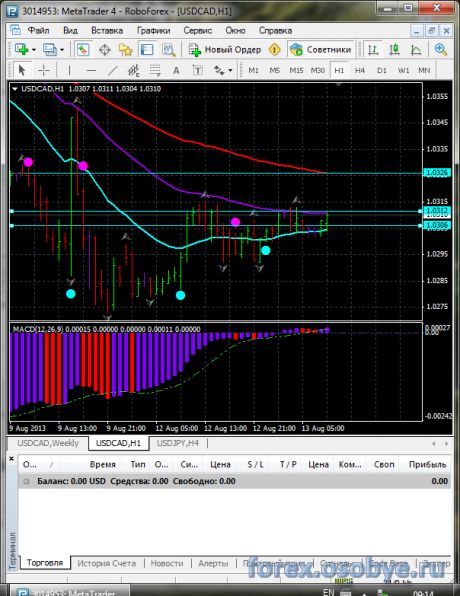Switch to candlestick chart mode
The height and width of the screenshot is (596, 460).
394,49
